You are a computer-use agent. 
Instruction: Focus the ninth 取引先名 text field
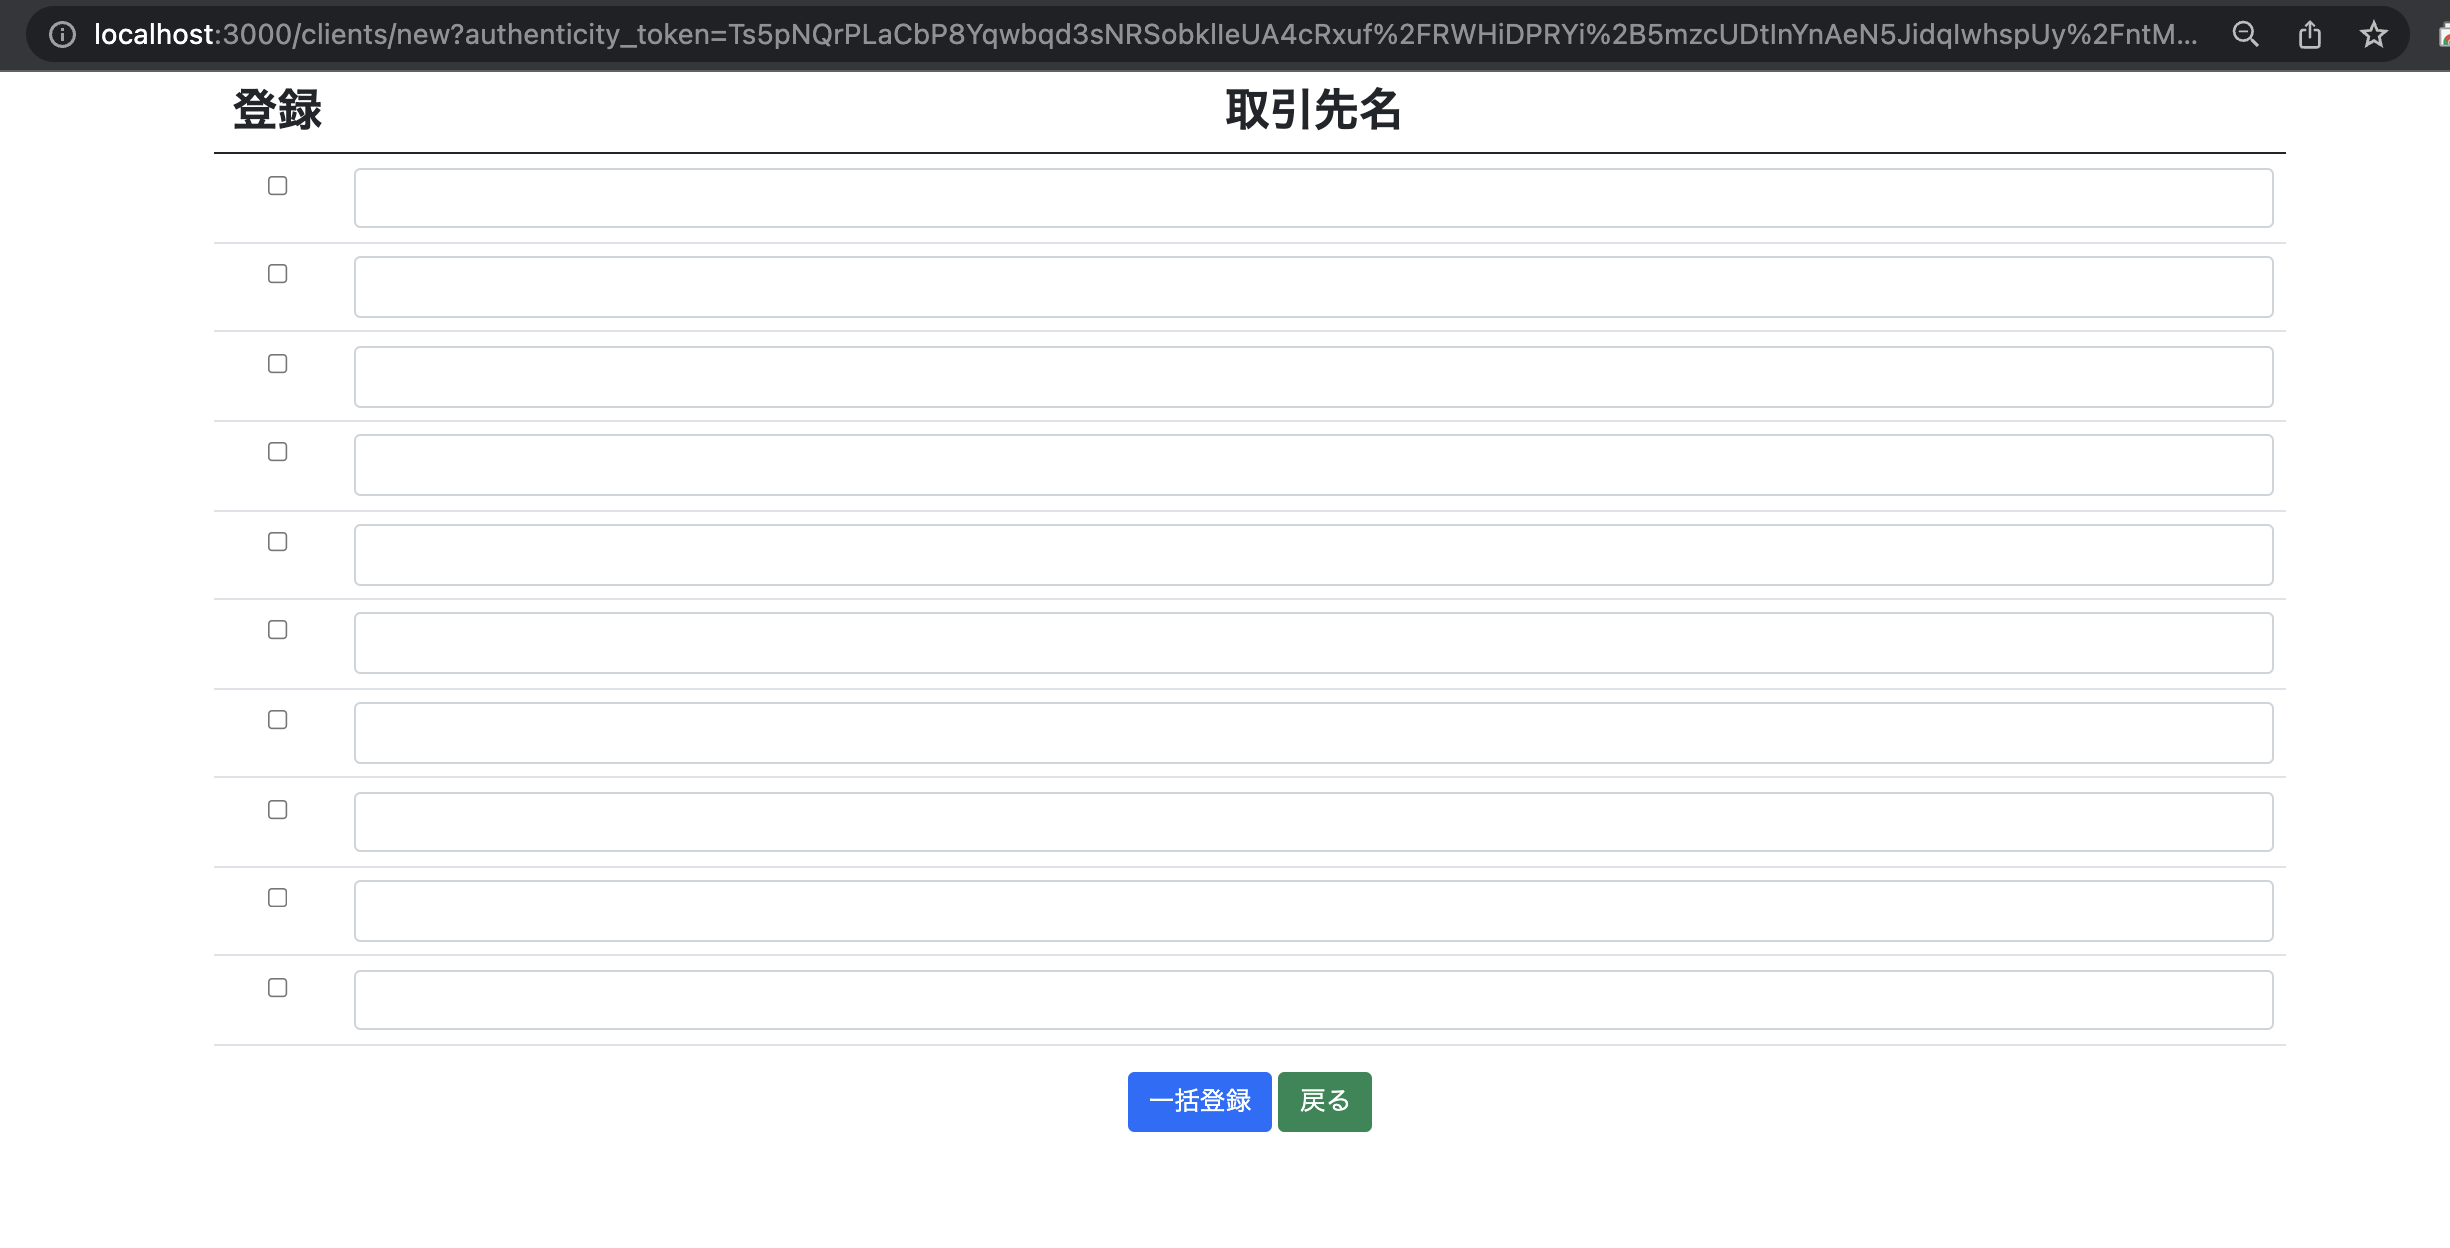[x=1313, y=911]
